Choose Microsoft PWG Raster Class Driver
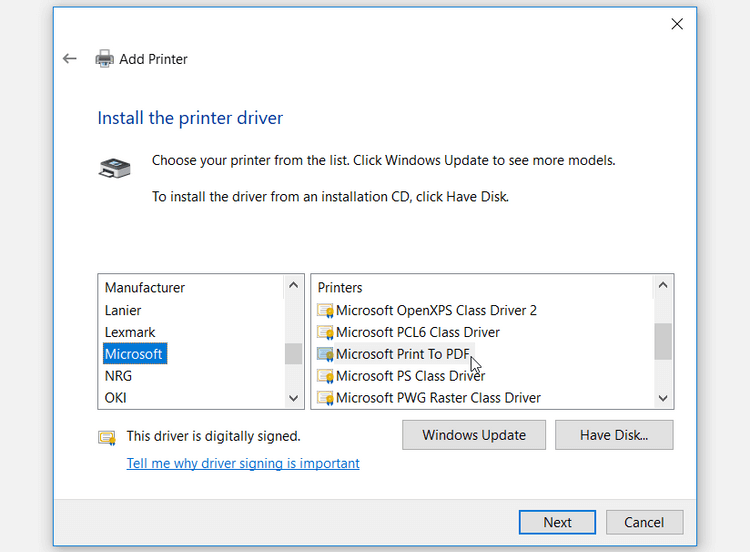 [x=438, y=398]
